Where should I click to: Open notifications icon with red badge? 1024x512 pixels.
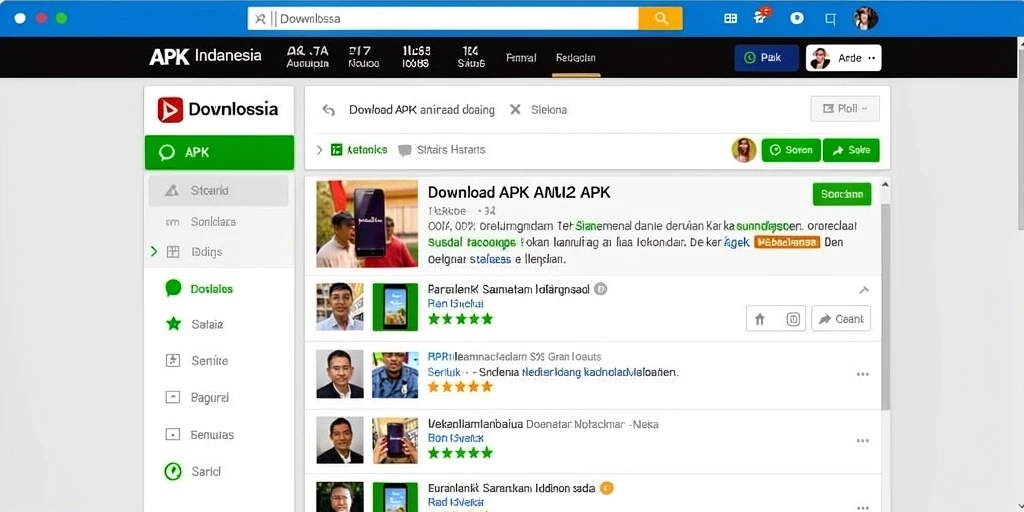(x=761, y=17)
